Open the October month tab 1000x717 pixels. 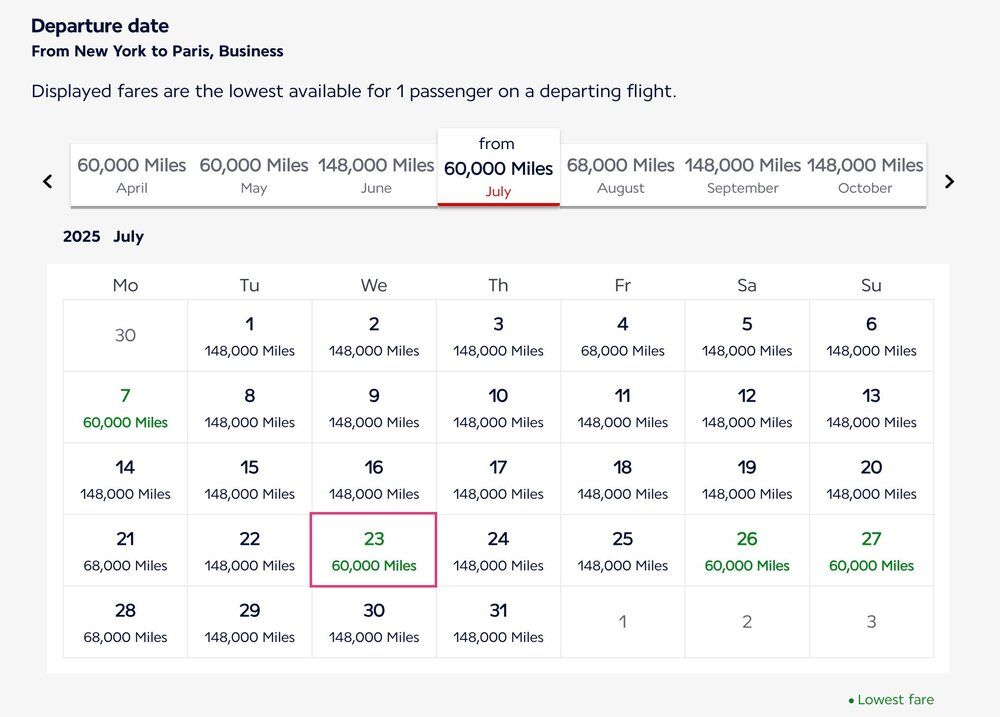click(865, 175)
